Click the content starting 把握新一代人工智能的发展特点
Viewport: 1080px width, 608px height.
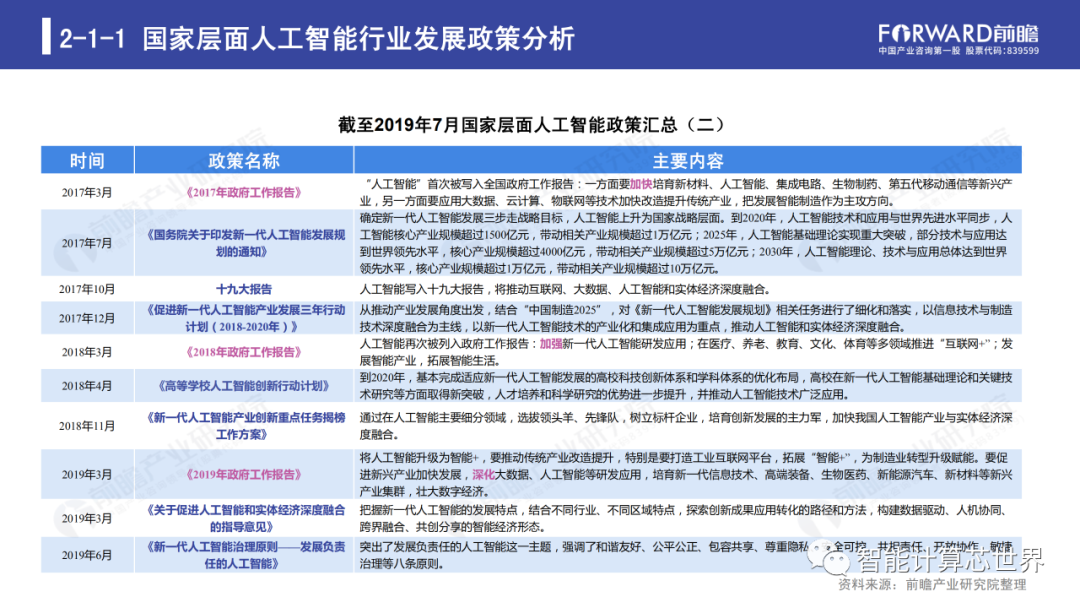[x=686, y=518]
